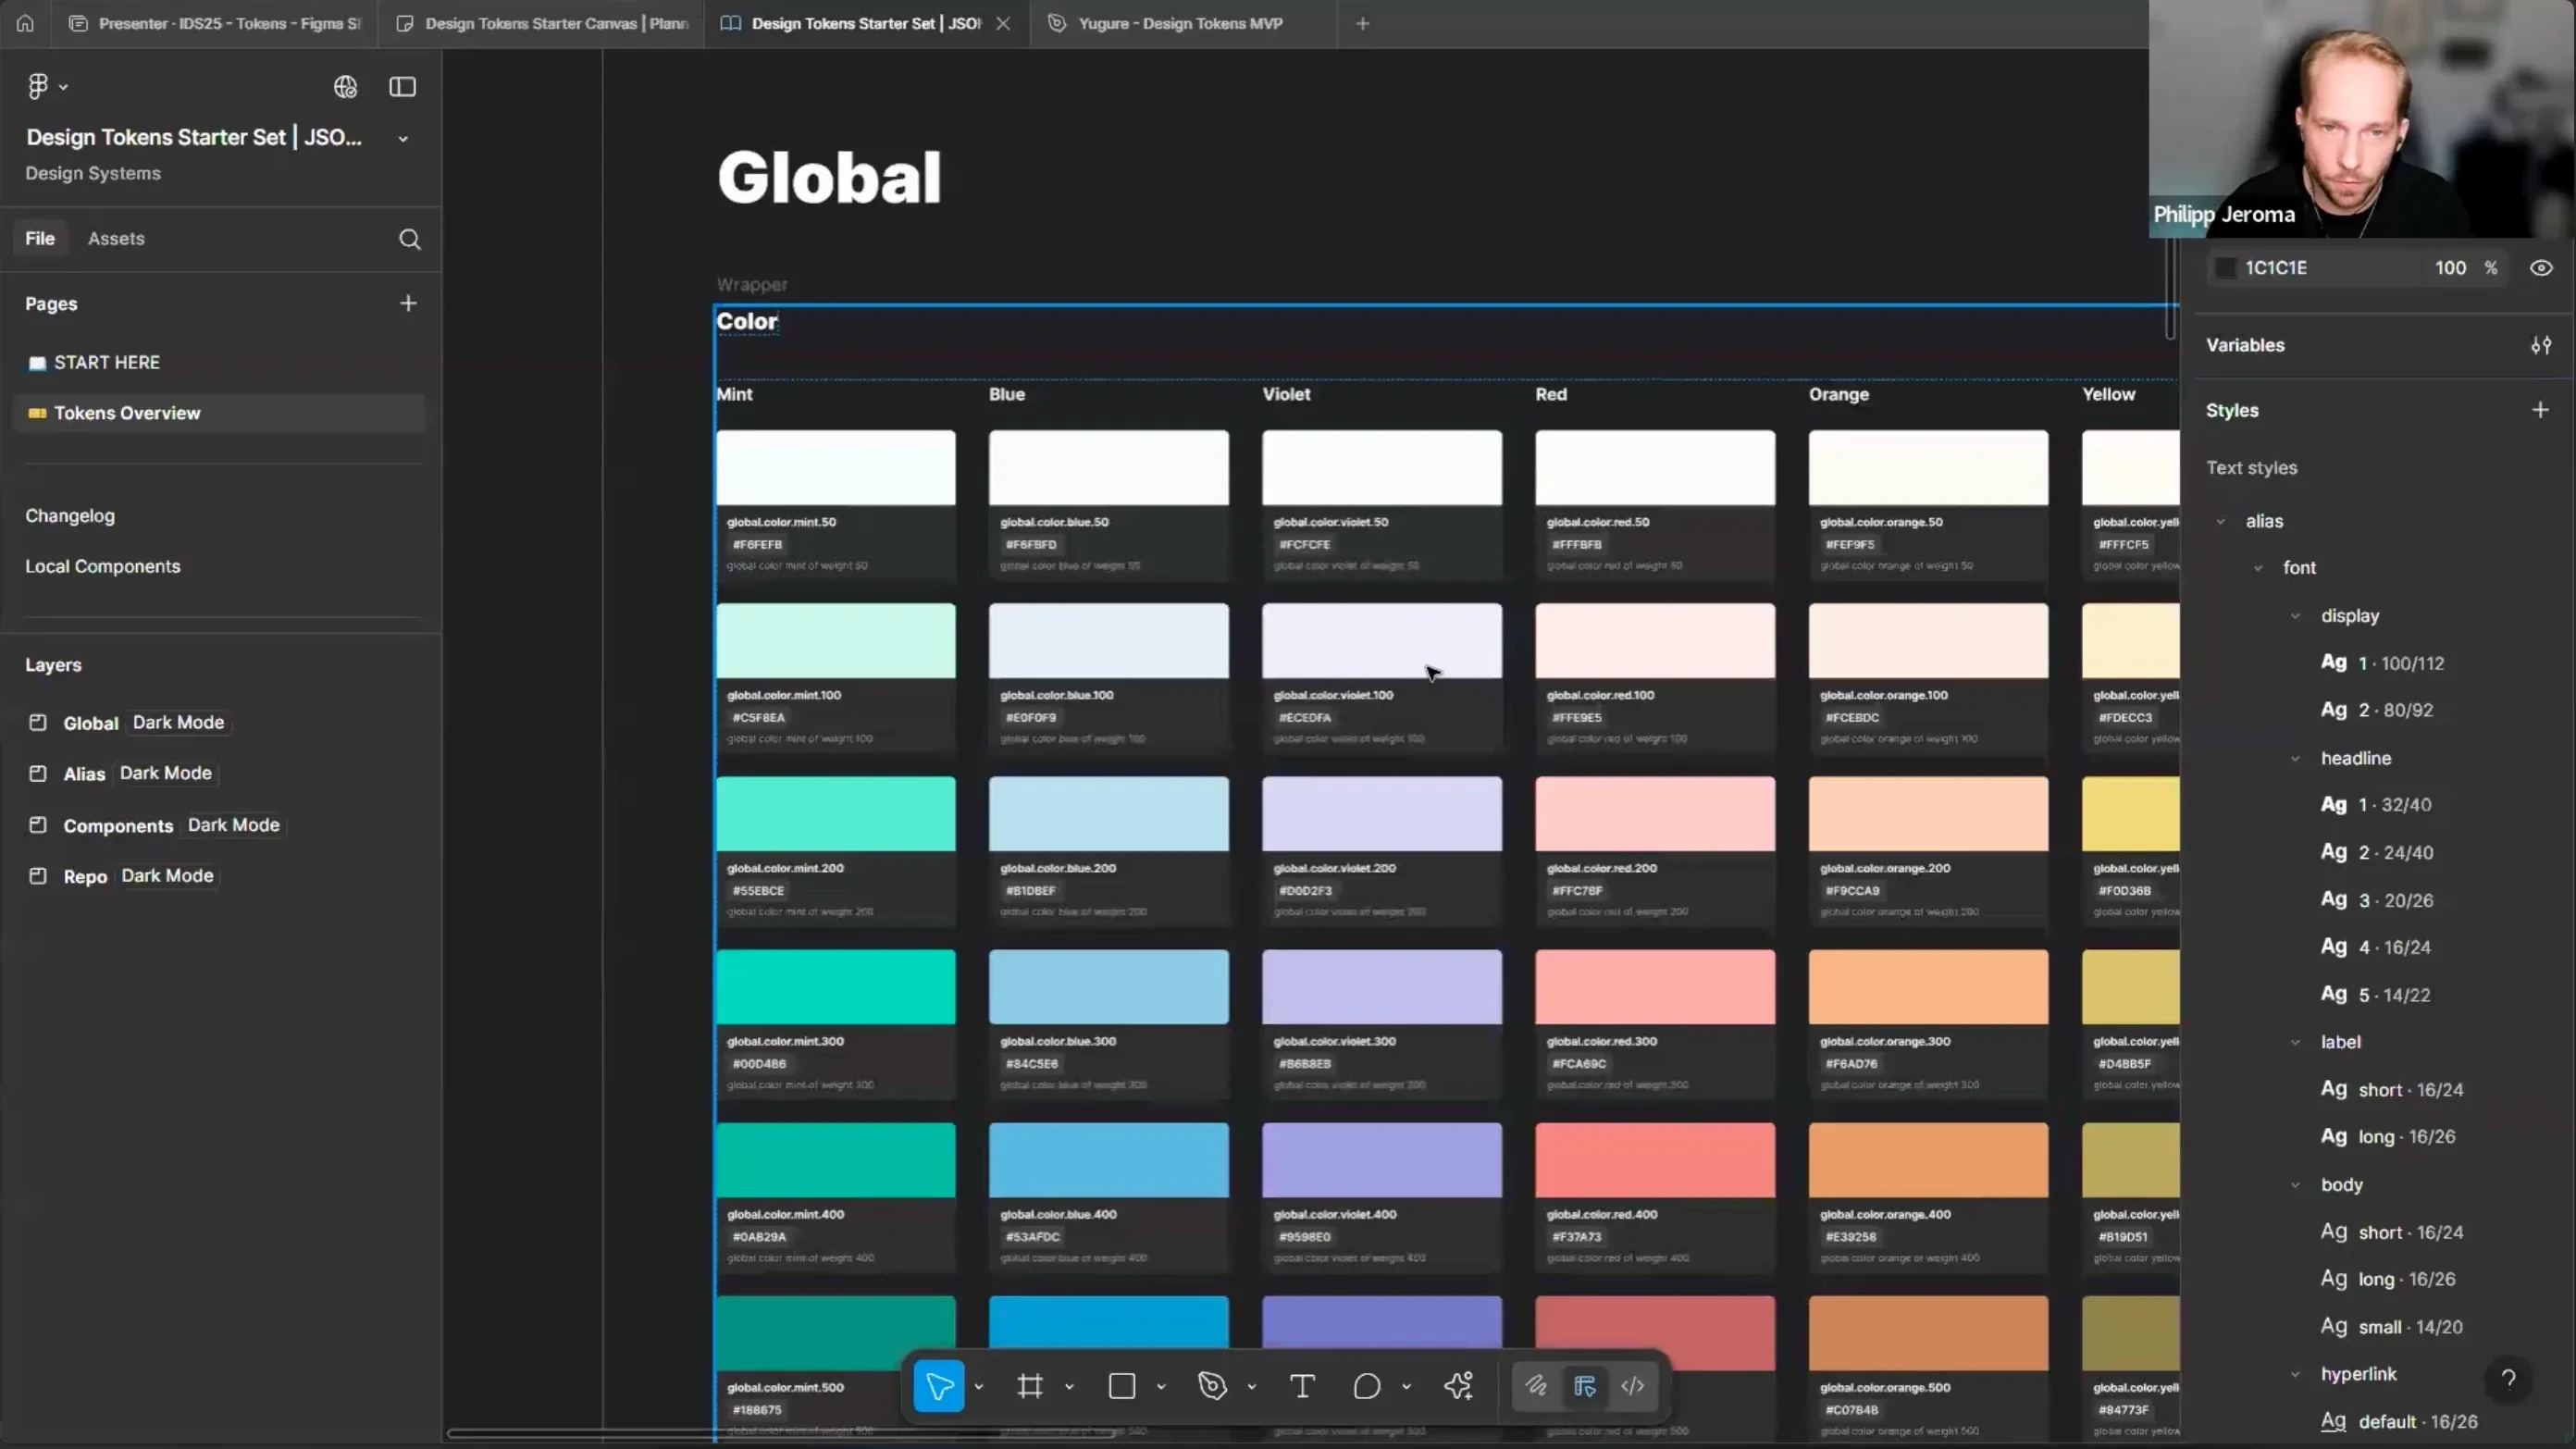2576x1449 pixels.
Task: Click the 1C1C1E color swatch
Action: pyautogui.click(x=2225, y=267)
